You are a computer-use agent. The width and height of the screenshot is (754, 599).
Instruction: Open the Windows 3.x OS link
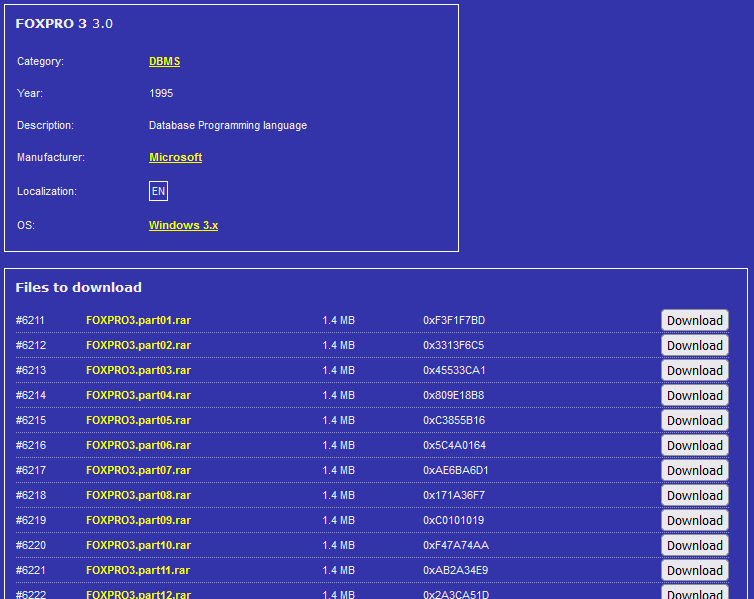click(x=183, y=225)
